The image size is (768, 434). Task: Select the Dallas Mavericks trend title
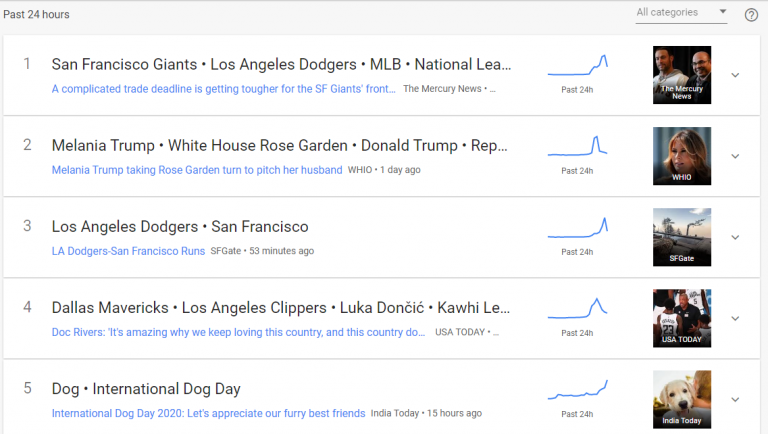tap(281, 308)
